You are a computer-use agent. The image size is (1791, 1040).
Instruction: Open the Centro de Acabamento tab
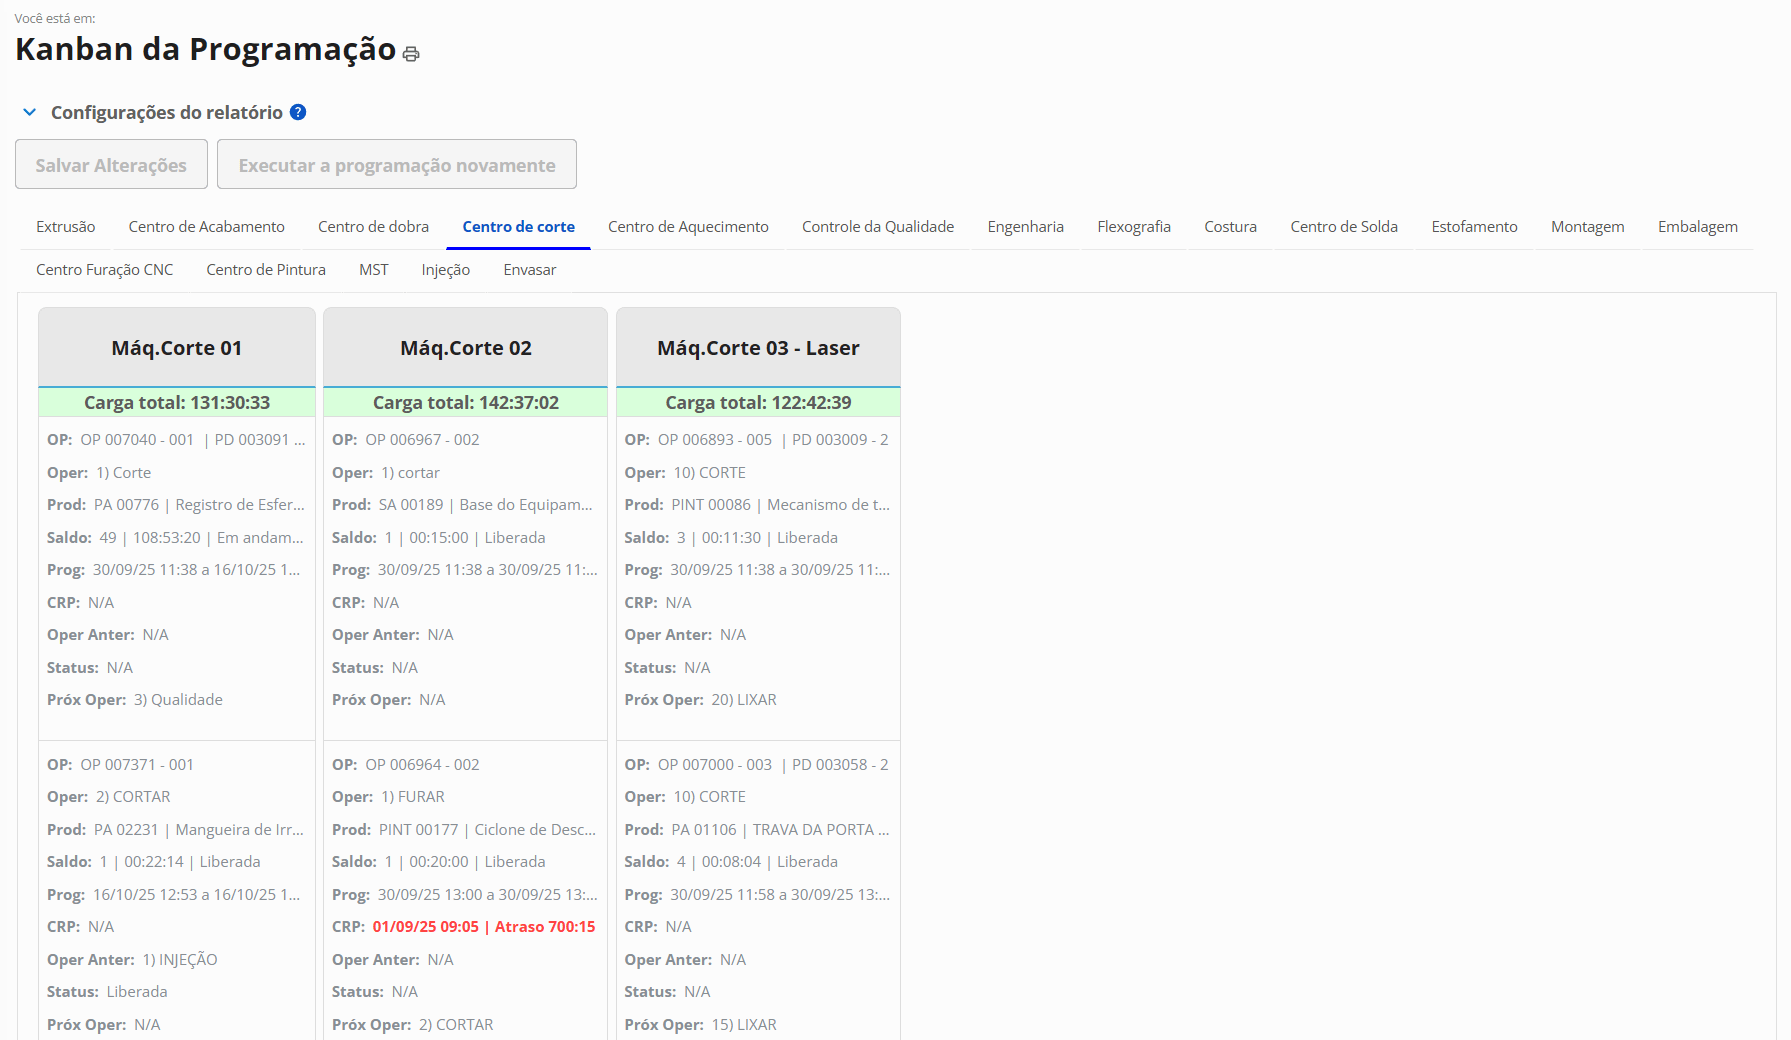pos(206,227)
